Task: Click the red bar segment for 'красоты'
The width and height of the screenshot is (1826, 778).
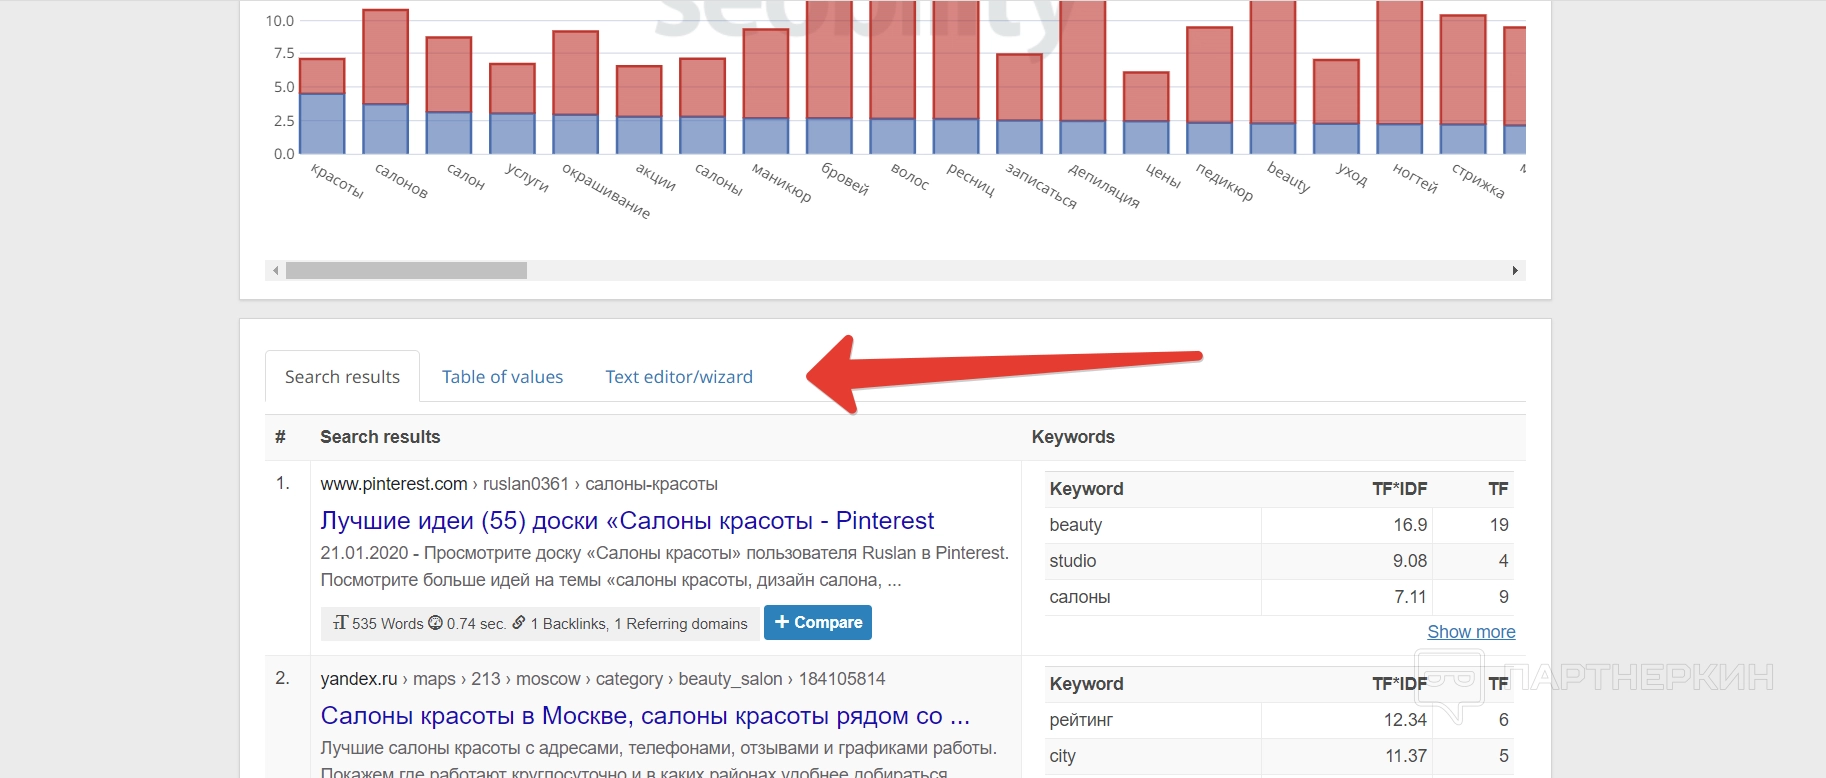Action: pyautogui.click(x=322, y=76)
